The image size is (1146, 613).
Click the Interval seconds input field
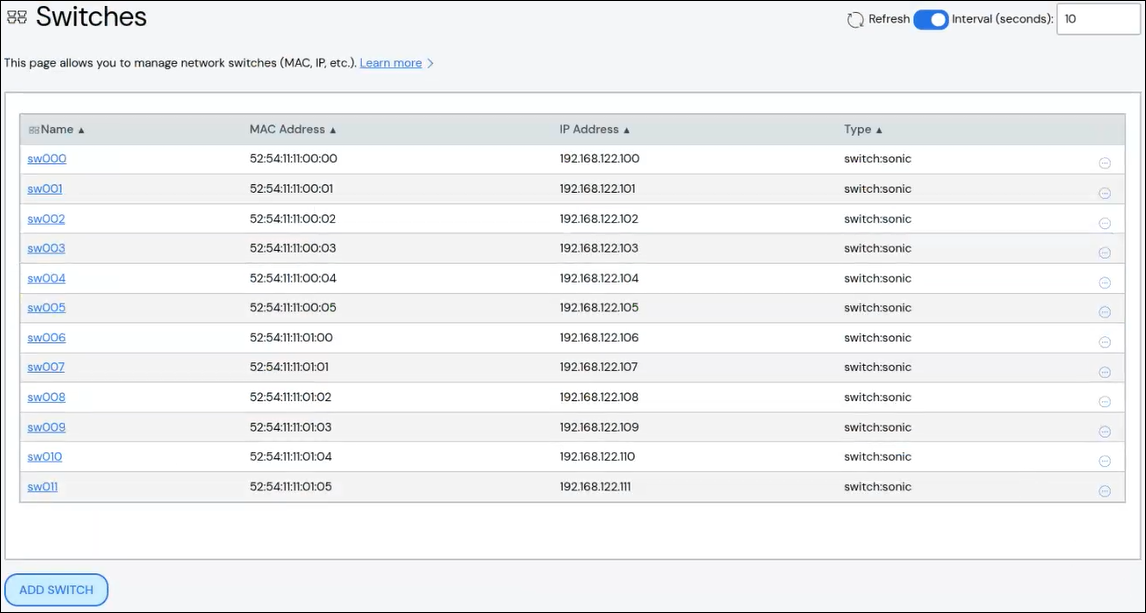click(1097, 20)
